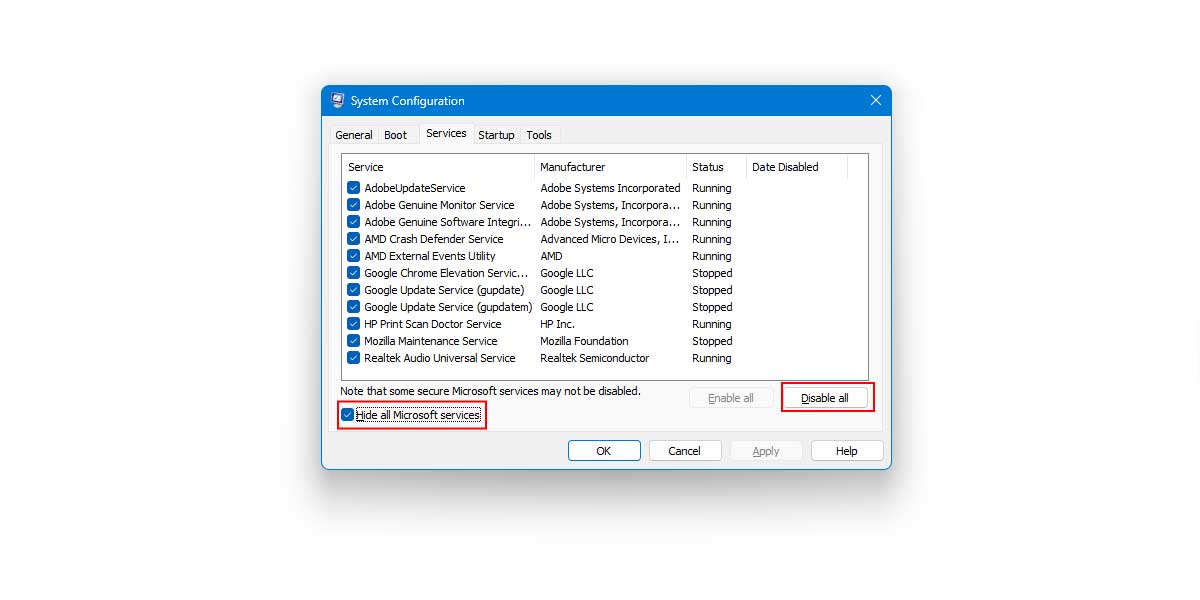The image size is (1200, 600).
Task: Open Help for System Configuration
Action: [x=847, y=451]
